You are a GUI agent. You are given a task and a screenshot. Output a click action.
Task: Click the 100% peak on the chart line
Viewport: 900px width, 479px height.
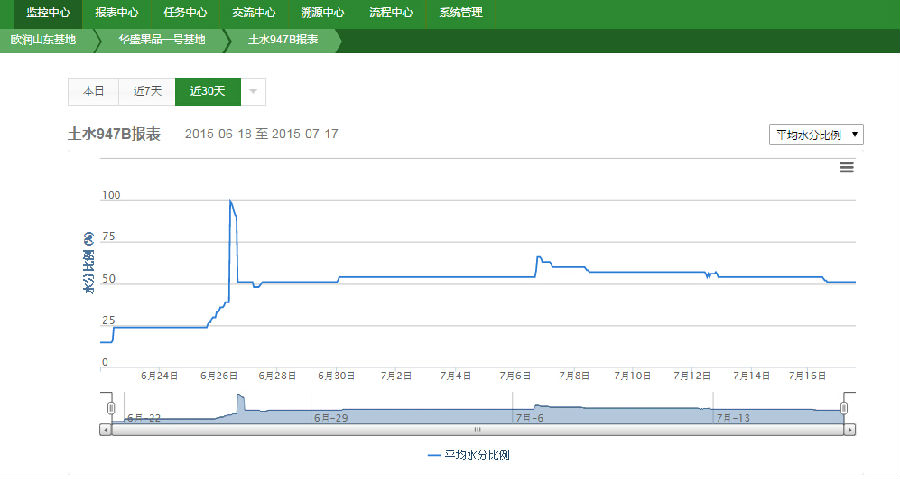click(230, 200)
